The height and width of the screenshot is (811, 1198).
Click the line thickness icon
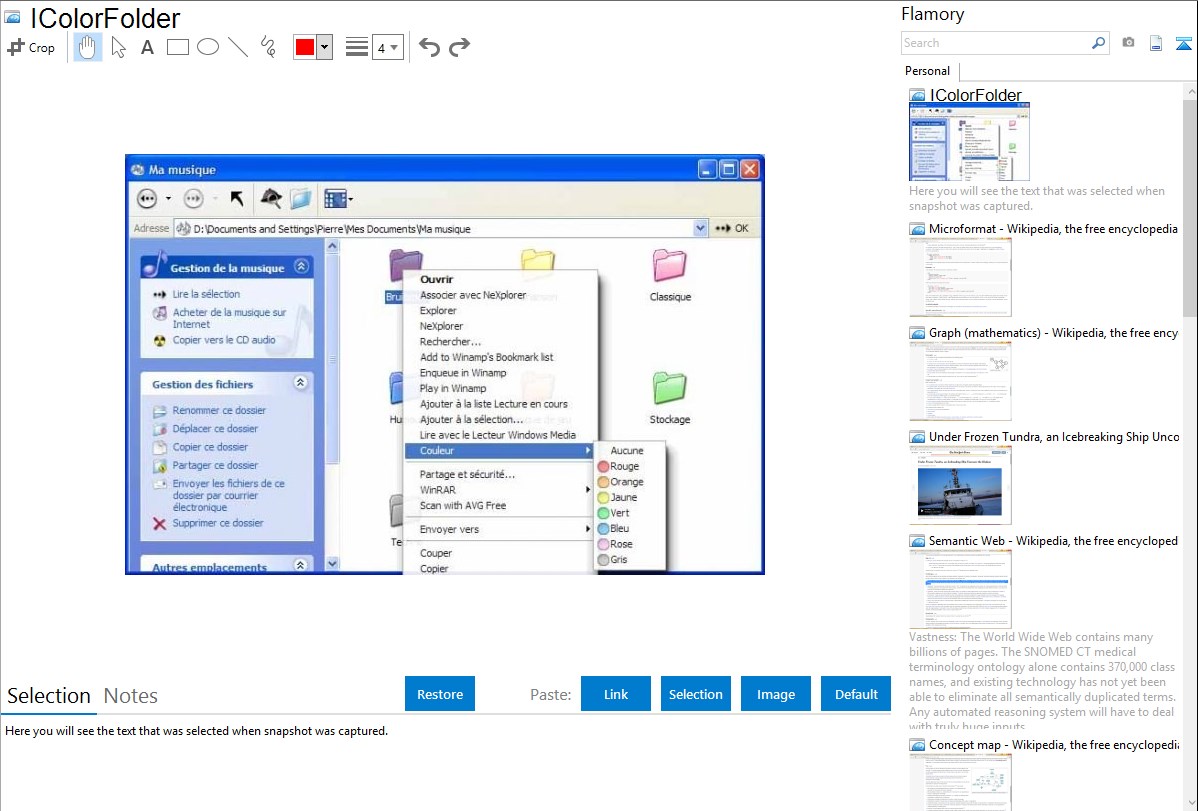coord(357,47)
